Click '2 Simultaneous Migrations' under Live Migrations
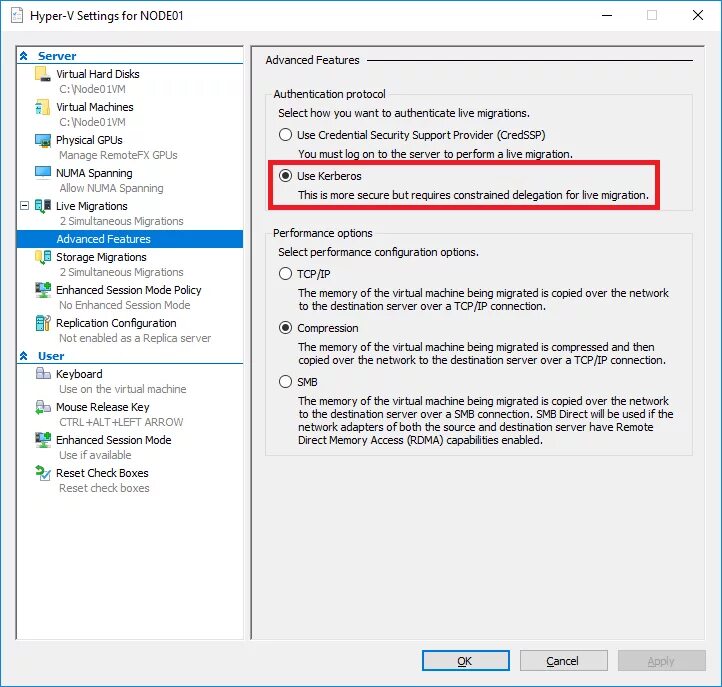 coord(122,221)
